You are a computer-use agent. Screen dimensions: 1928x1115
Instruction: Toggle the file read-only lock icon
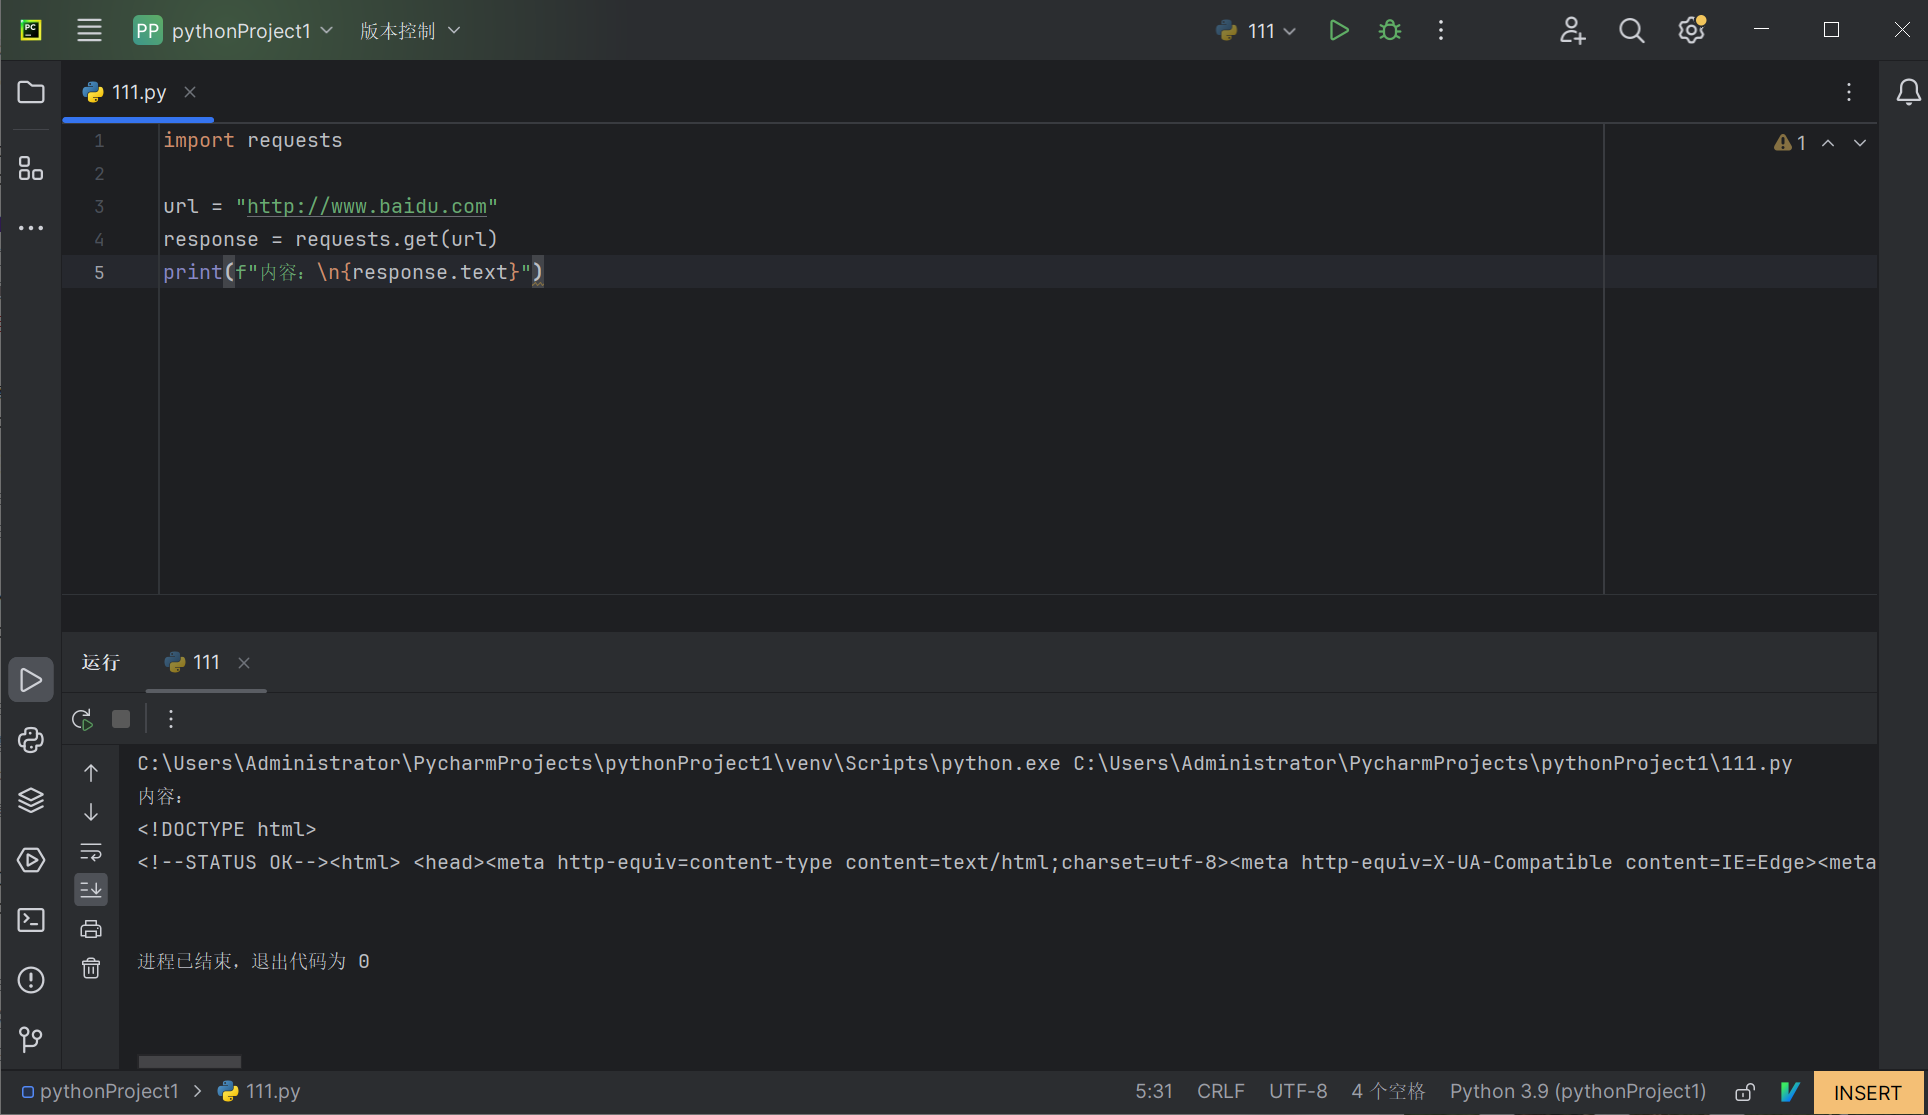click(1745, 1092)
